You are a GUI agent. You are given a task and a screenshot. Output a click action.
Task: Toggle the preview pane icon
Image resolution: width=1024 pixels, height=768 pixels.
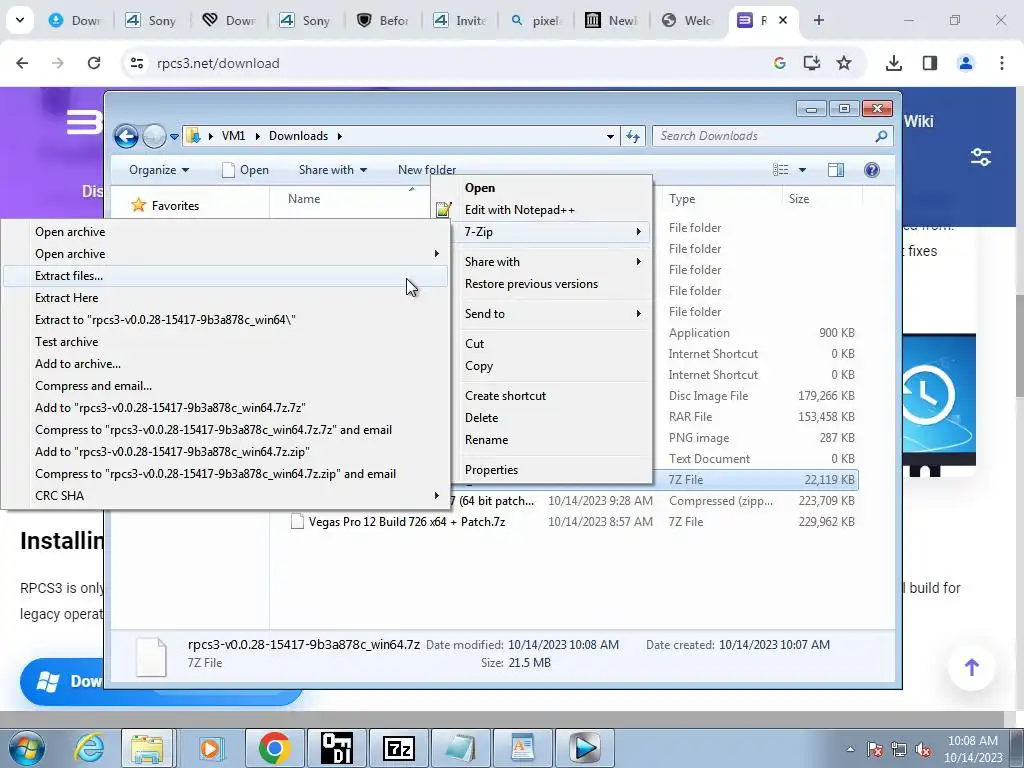(836, 170)
